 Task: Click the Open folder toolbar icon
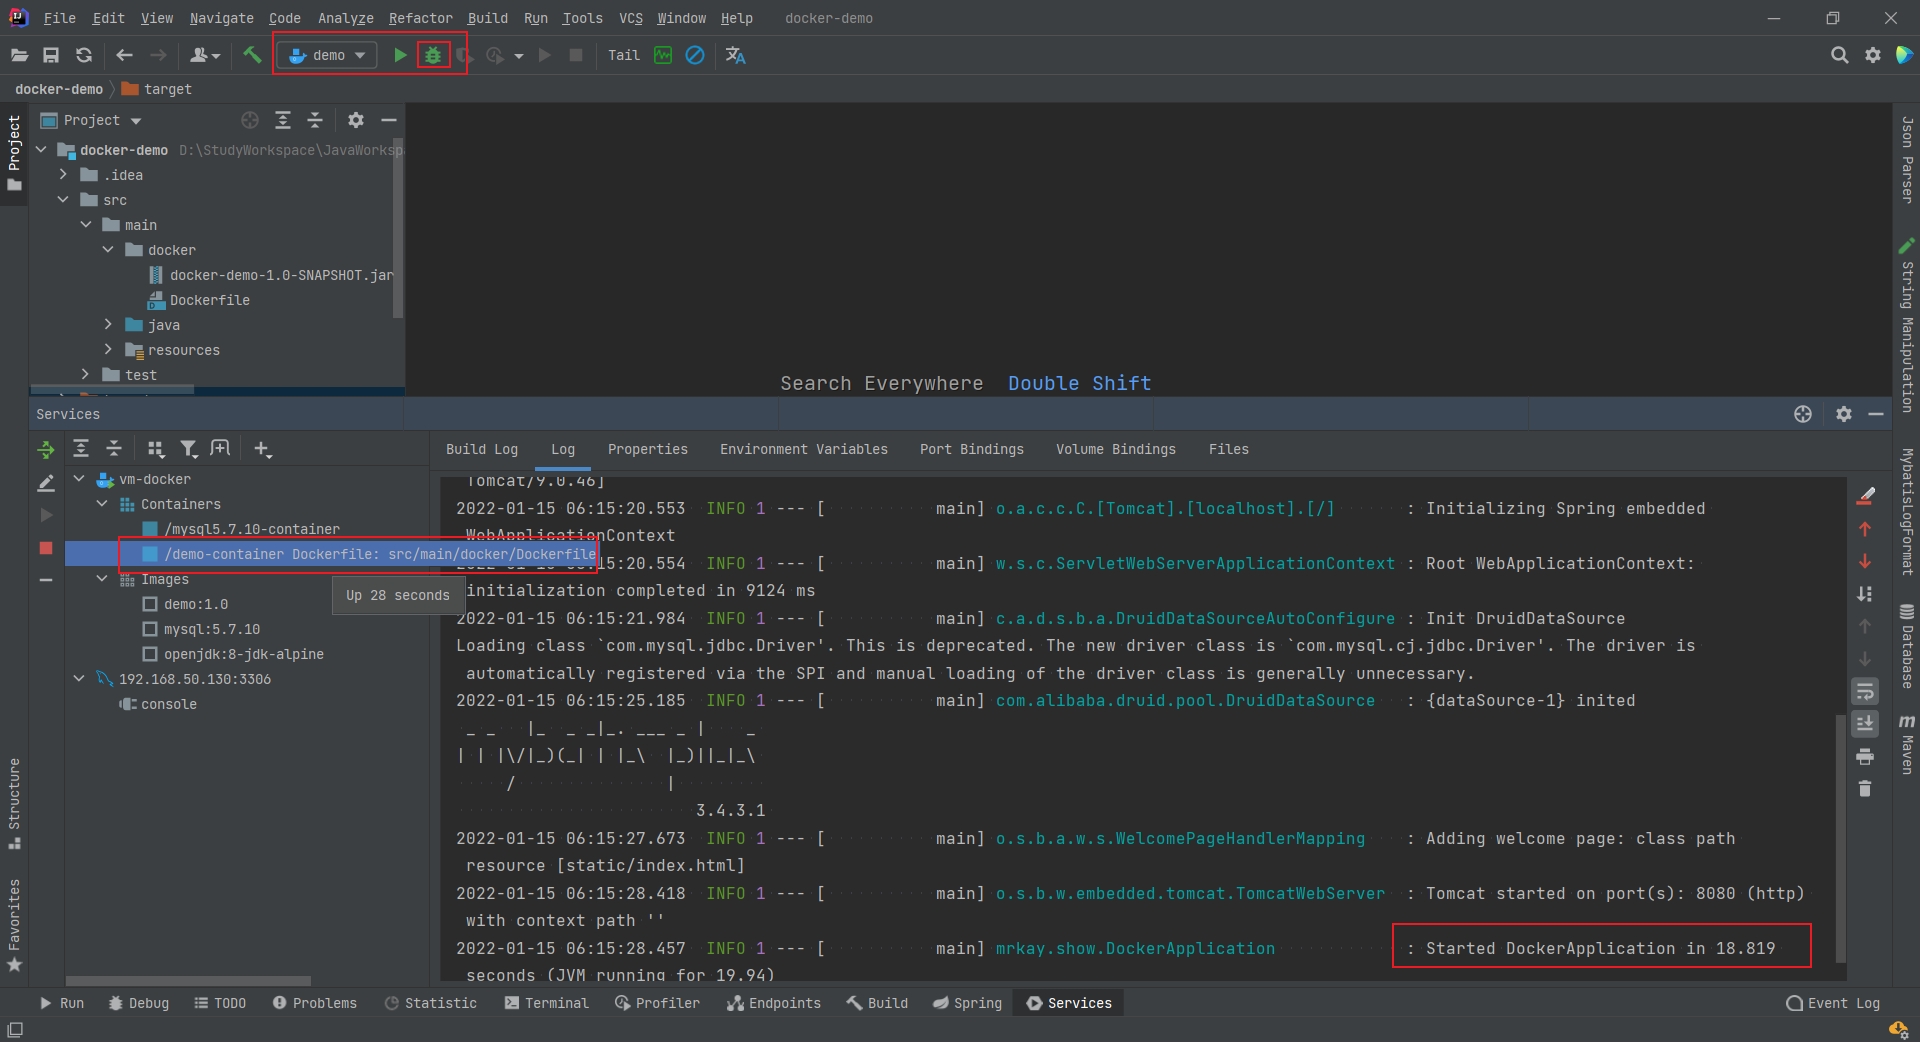(x=19, y=55)
